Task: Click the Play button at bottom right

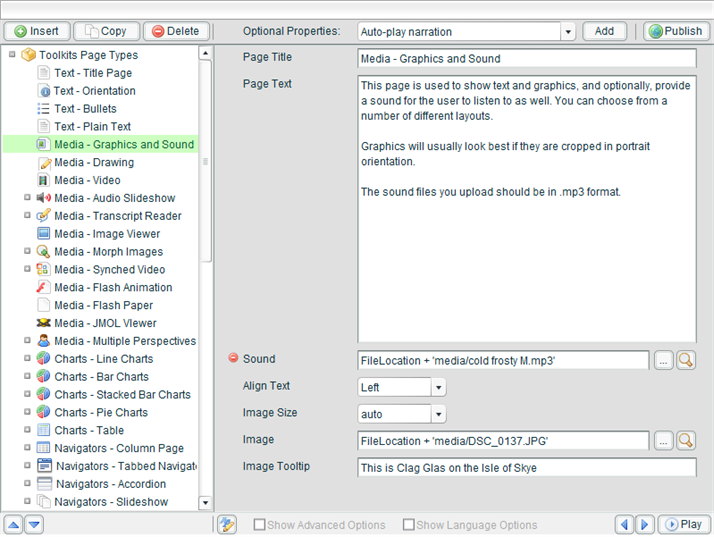Action: click(684, 525)
